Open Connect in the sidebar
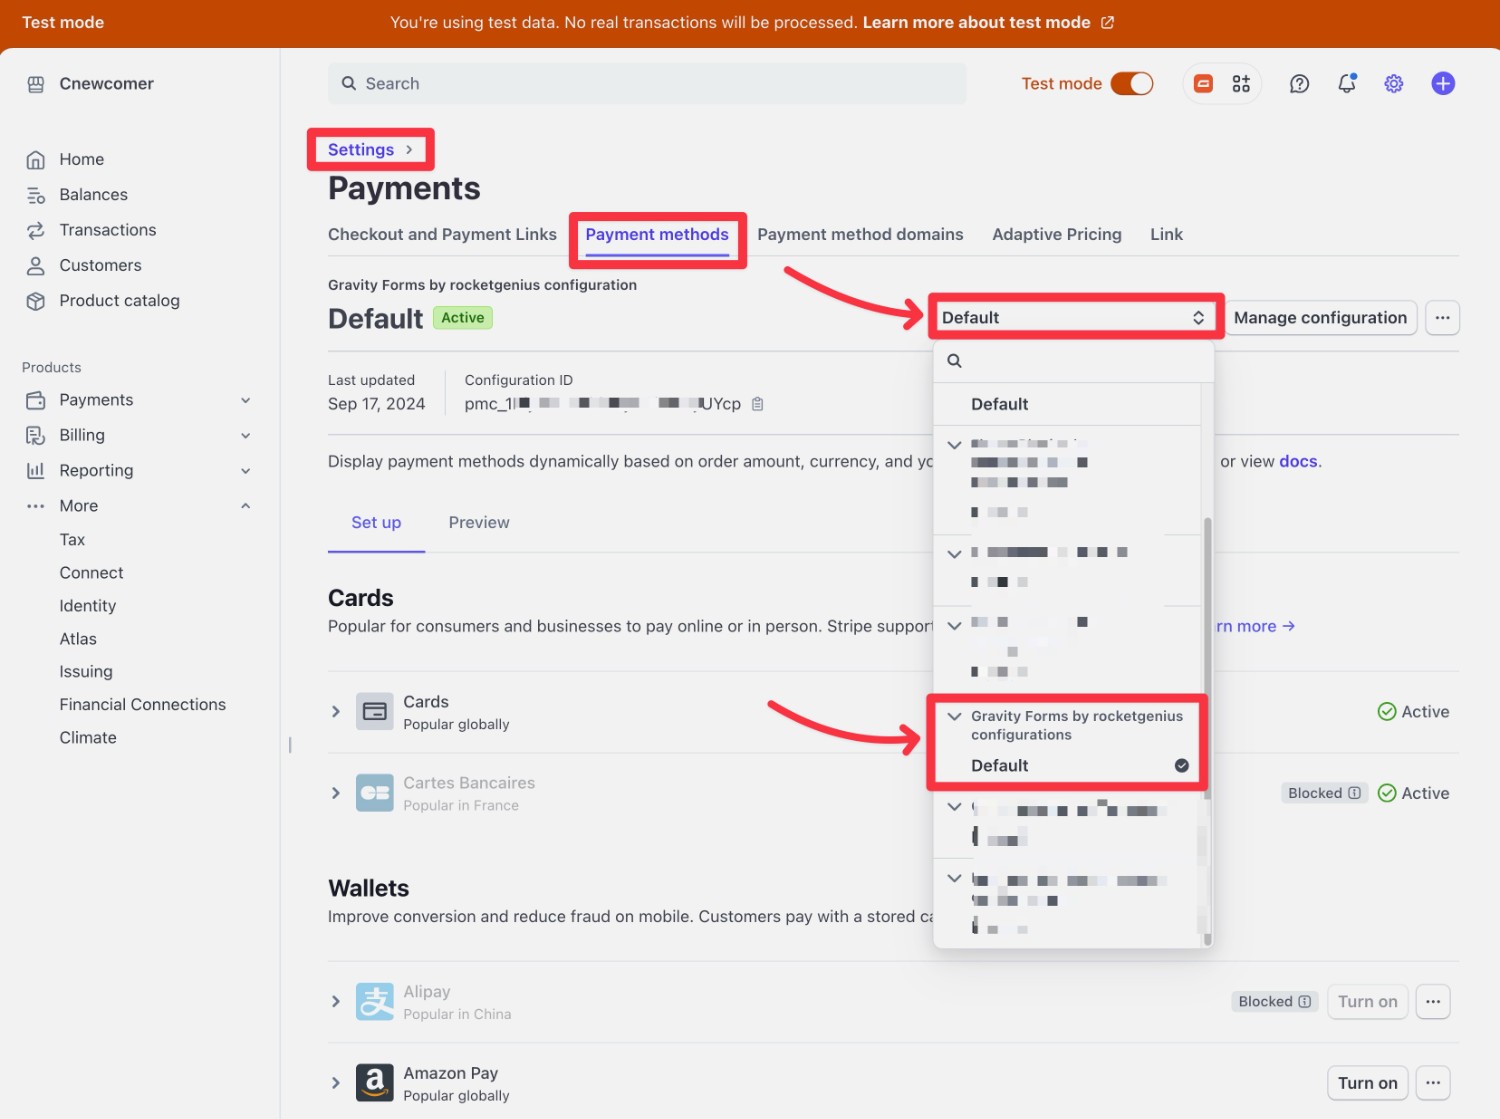This screenshot has height=1119, width=1500. click(x=91, y=573)
